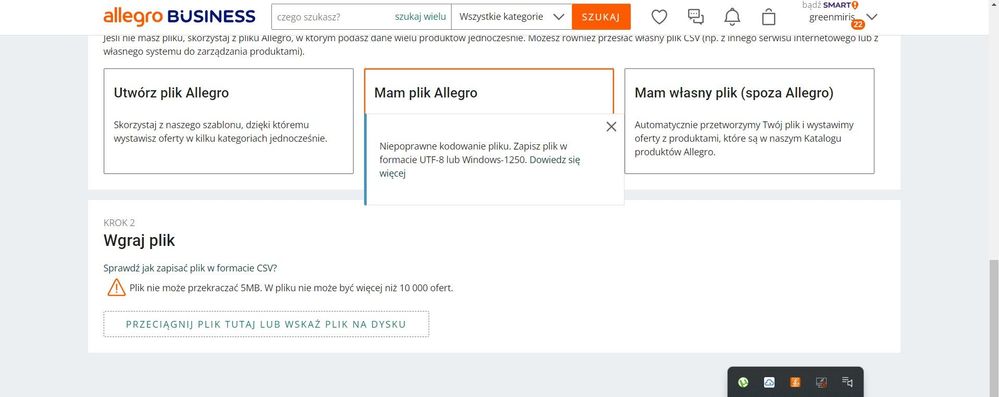999x397 pixels.
Task: Open the white cloud tray icon
Action: click(769, 382)
